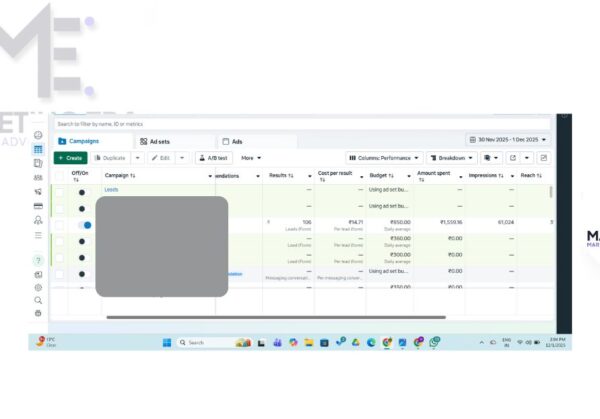Click the Settings gear icon in sidebar
This screenshot has height=419, width=600.
pos(38,287)
